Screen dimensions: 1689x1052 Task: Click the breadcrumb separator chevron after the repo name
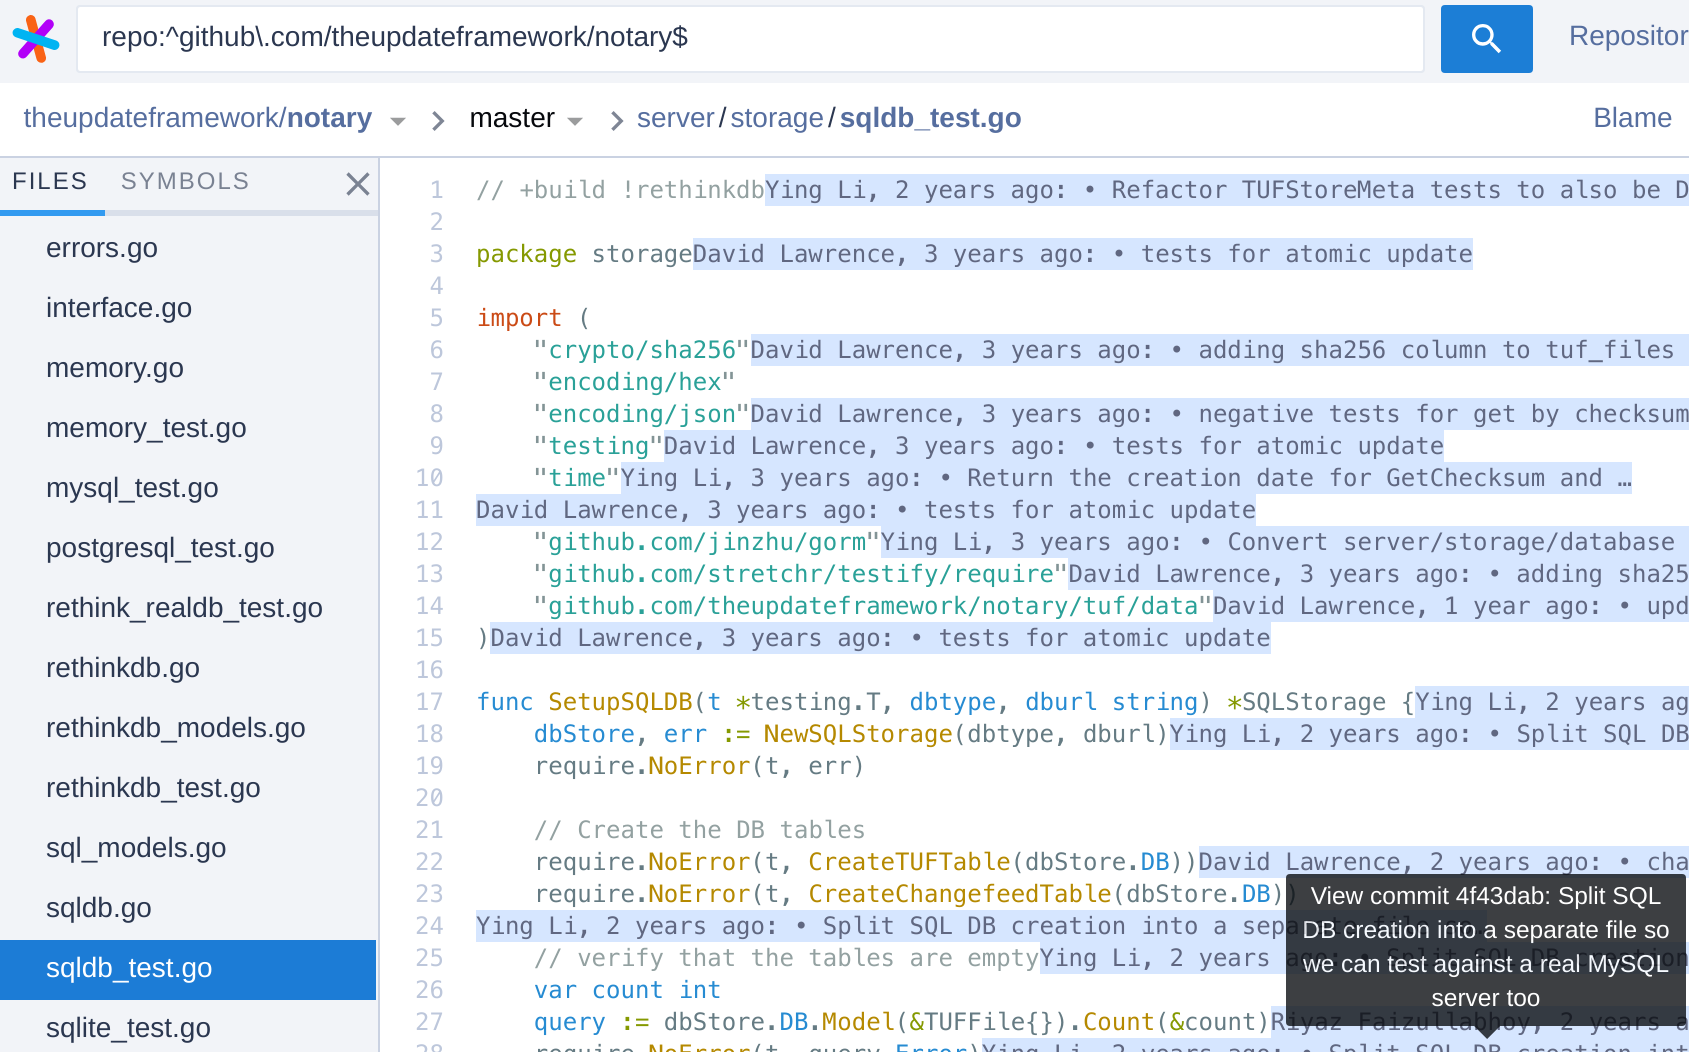[437, 119]
